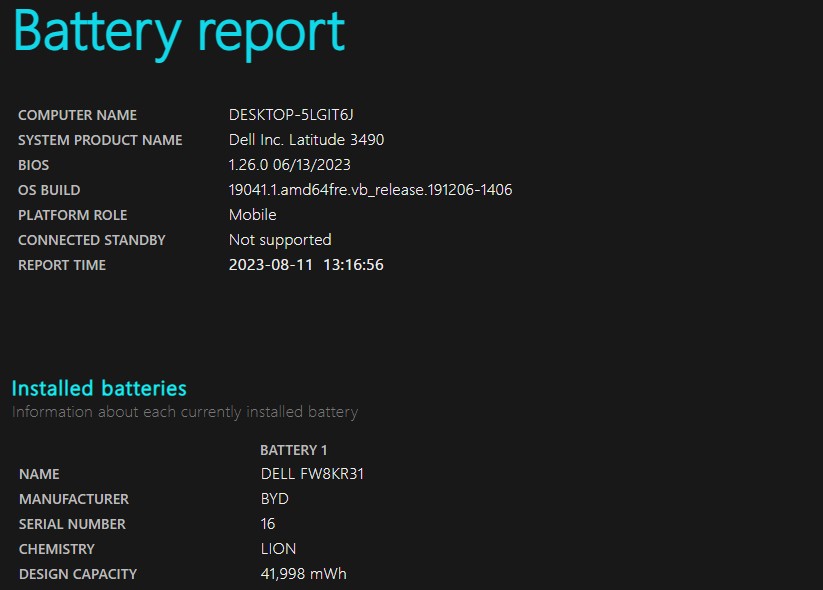Click the report time 2023-08-11 13:16:56

pos(306,265)
